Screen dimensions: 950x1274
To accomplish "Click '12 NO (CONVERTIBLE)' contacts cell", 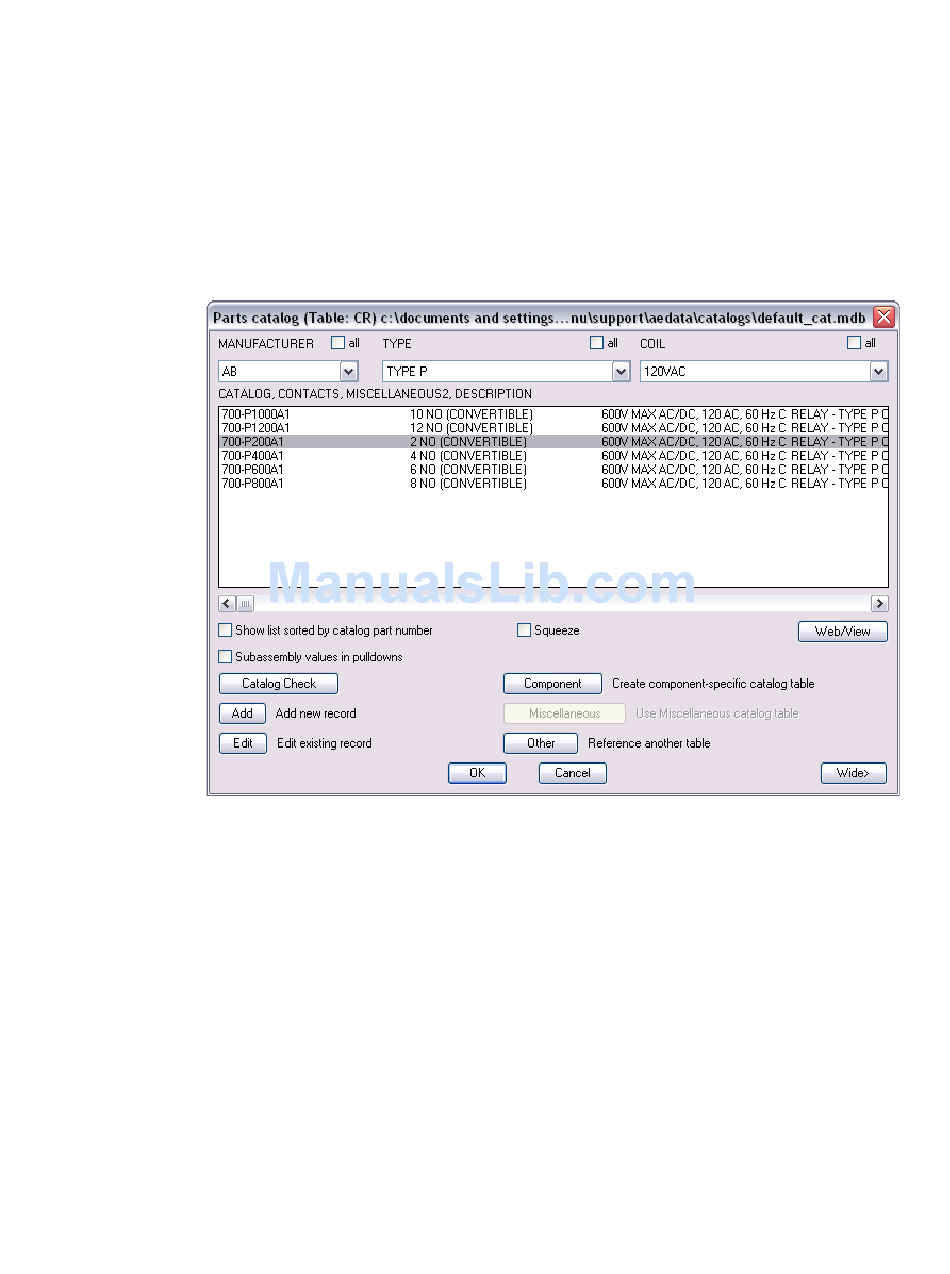I will (471, 428).
